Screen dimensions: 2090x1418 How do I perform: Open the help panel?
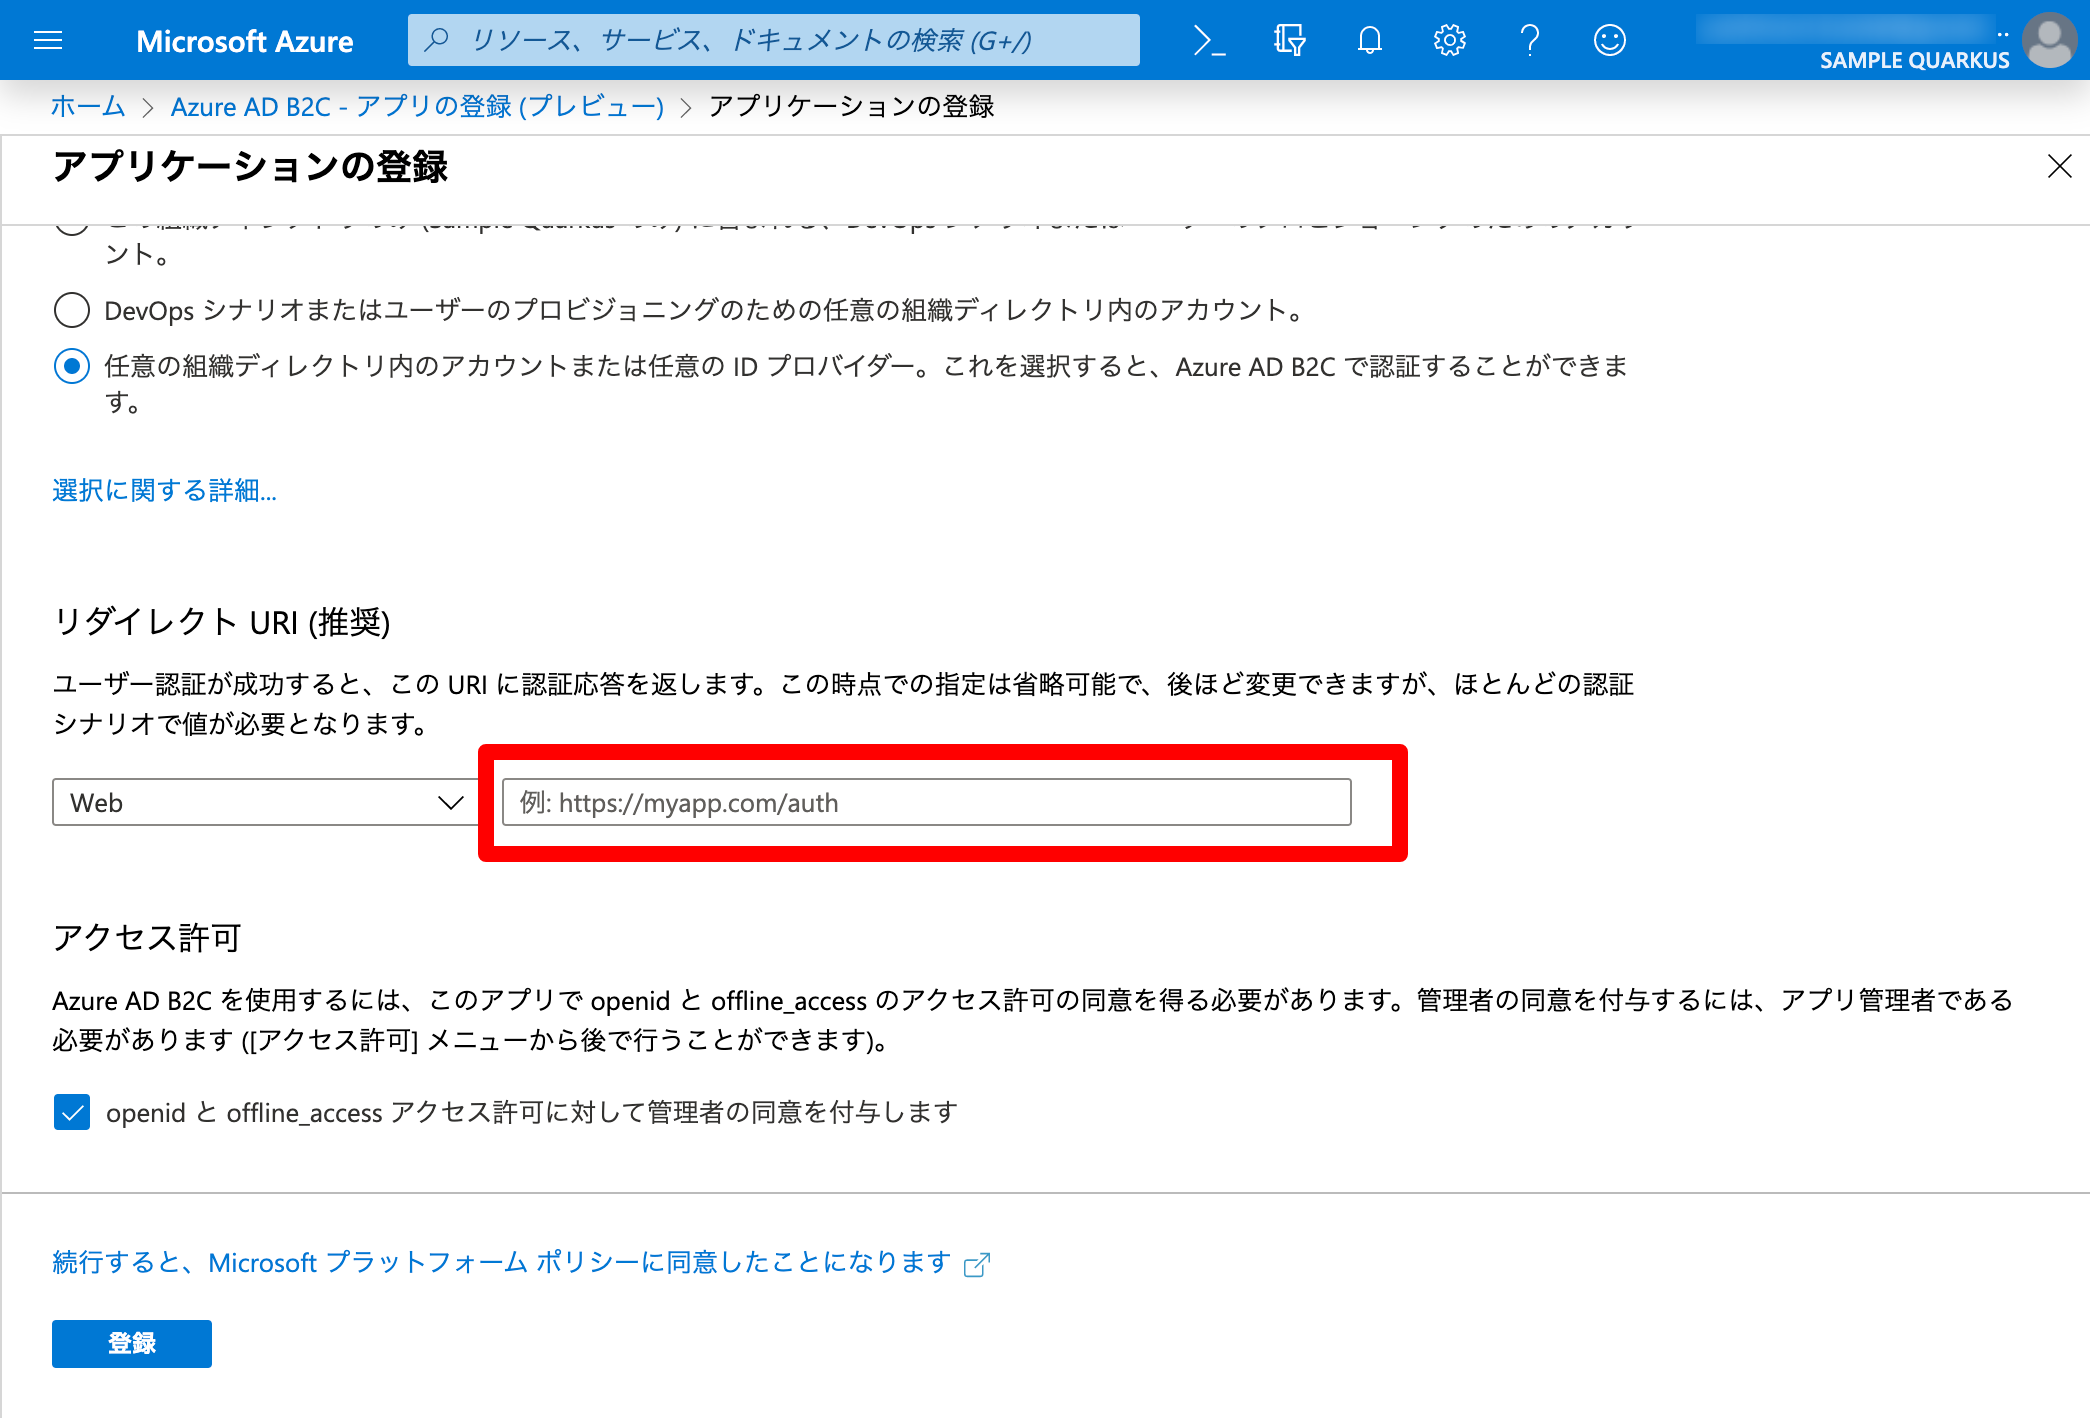point(1528,40)
